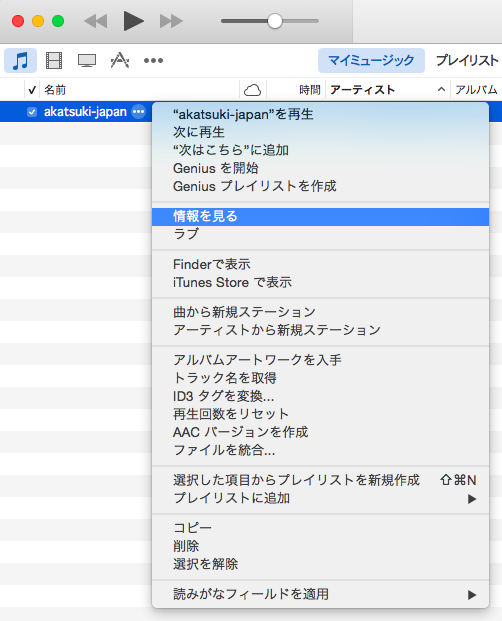Click the Rewind previous track button
502x621 pixels.
pyautogui.click(x=96, y=21)
